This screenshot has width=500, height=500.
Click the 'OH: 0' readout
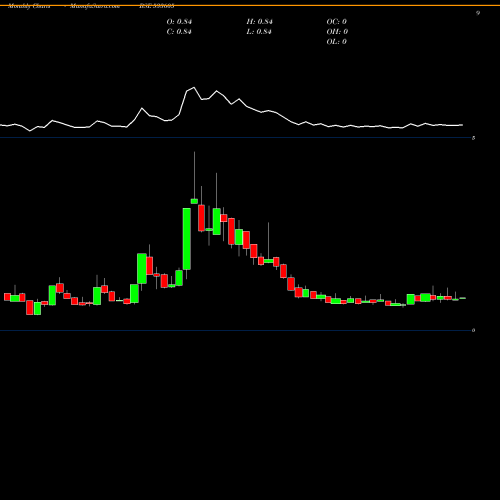click(337, 32)
